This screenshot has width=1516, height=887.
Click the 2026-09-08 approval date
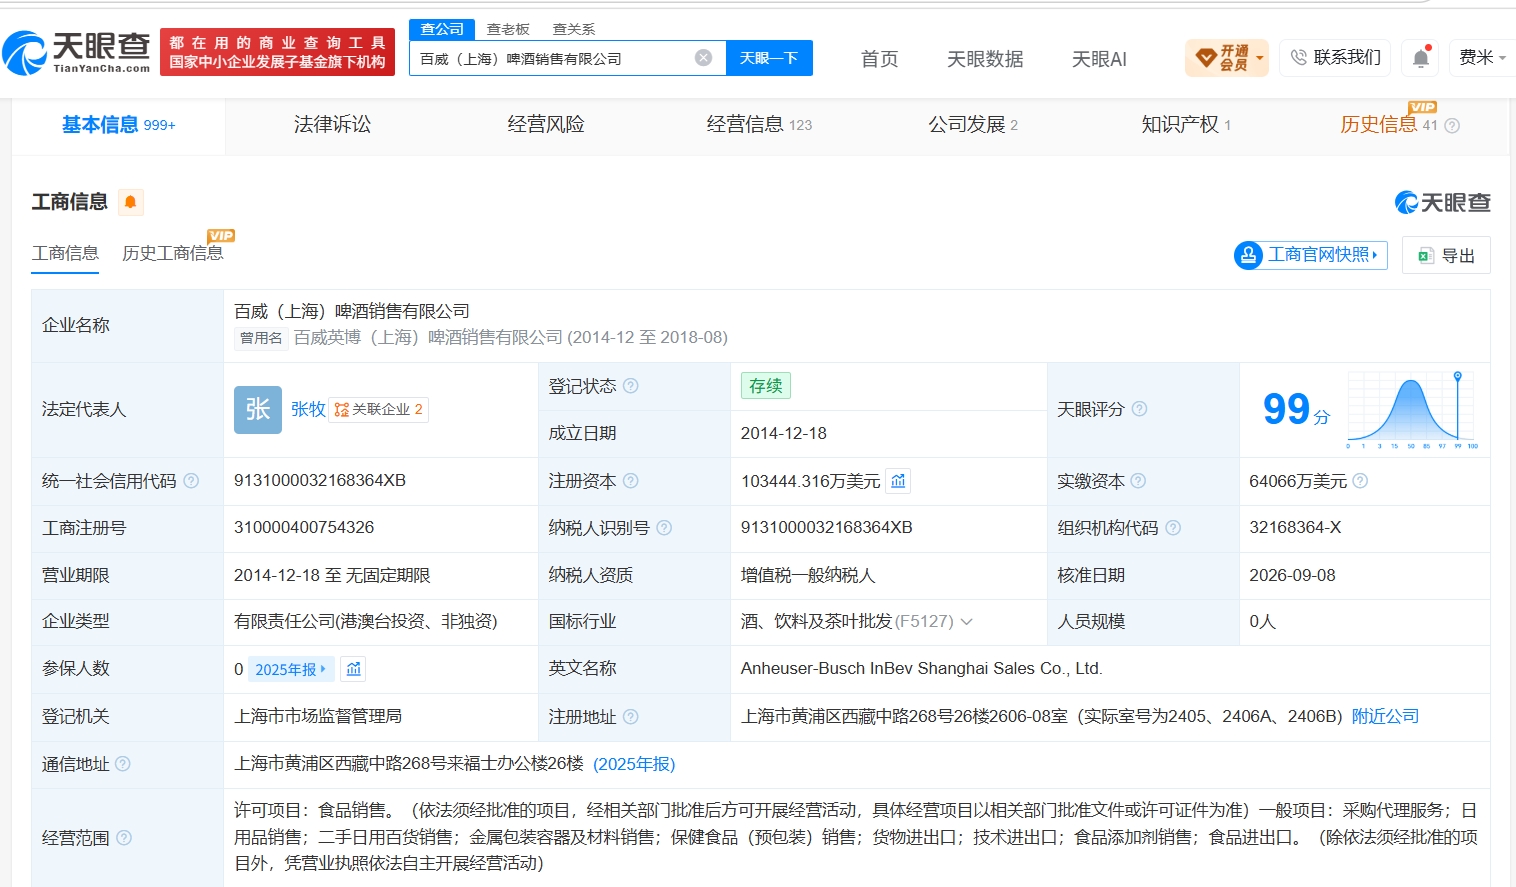point(1292,575)
